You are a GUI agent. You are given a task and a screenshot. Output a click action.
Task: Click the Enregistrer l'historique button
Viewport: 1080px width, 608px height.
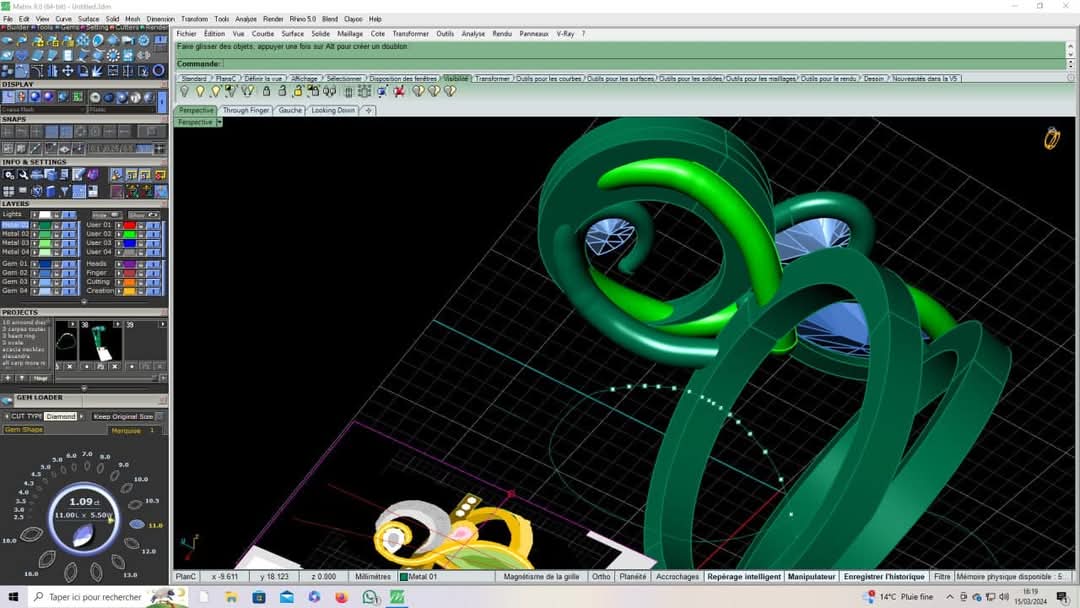[883, 577]
